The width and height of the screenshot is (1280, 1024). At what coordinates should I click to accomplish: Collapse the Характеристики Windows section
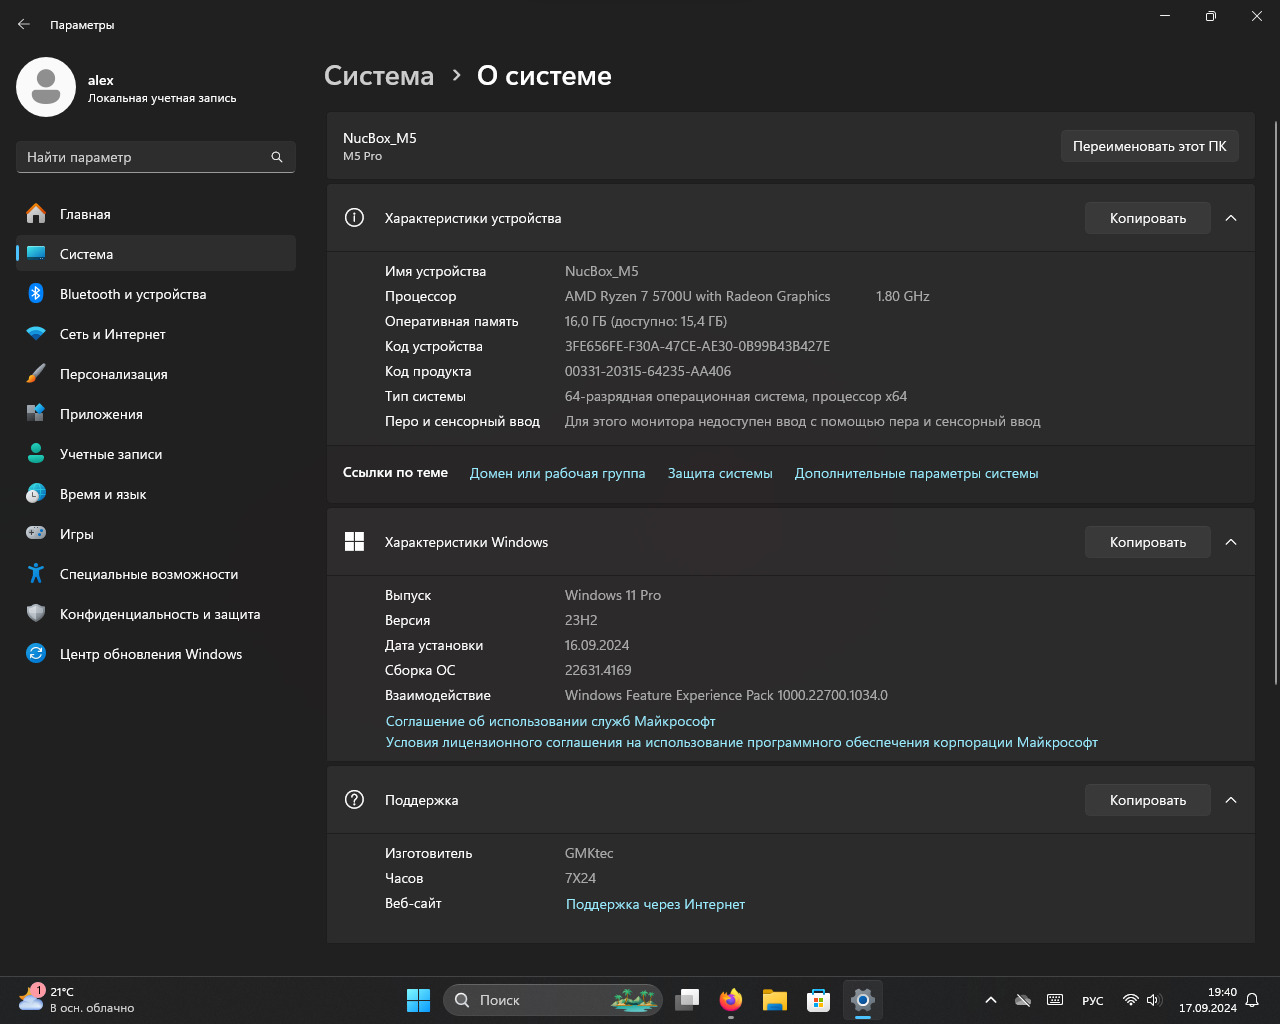click(x=1231, y=542)
